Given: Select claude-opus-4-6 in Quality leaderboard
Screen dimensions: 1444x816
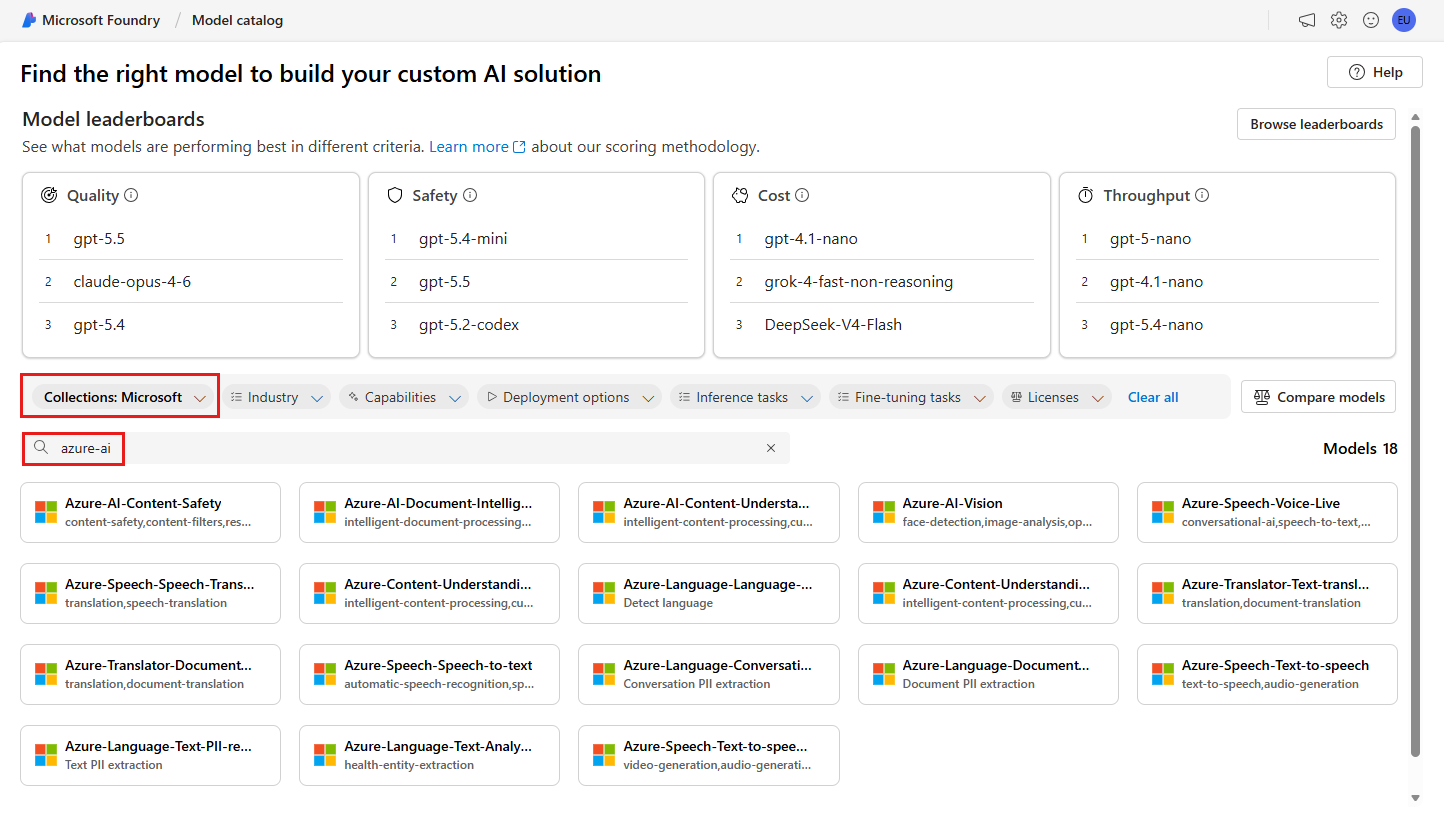Looking at the screenshot, I should [132, 282].
